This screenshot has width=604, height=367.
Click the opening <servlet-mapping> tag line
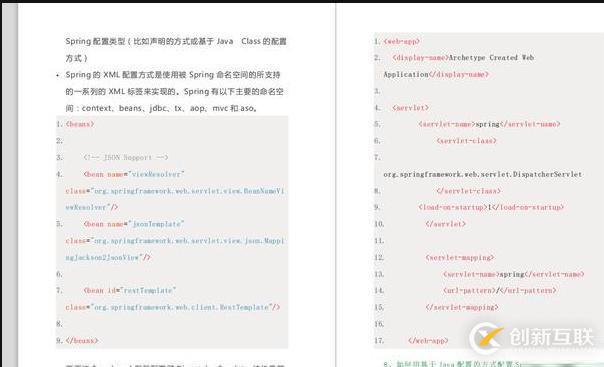460,257
